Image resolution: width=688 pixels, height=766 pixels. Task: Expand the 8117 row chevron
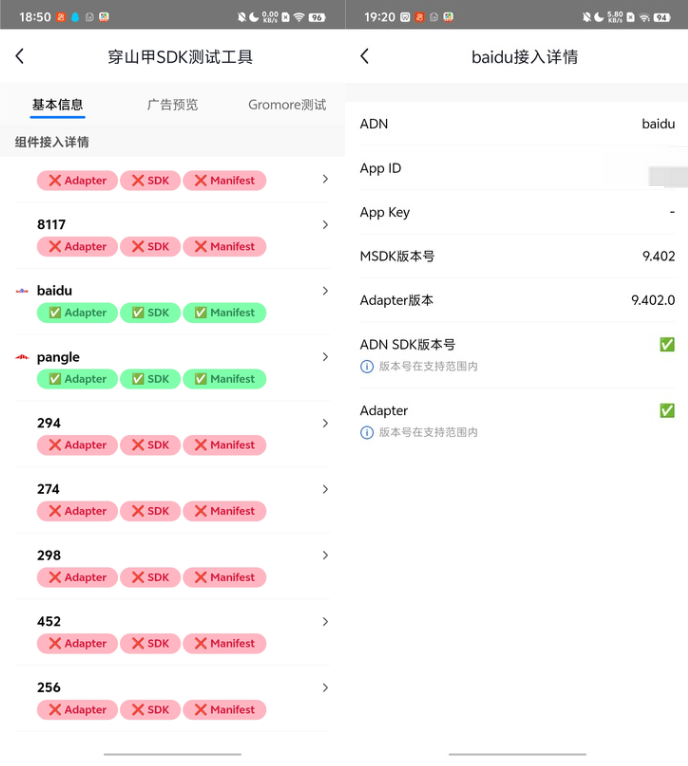click(325, 225)
